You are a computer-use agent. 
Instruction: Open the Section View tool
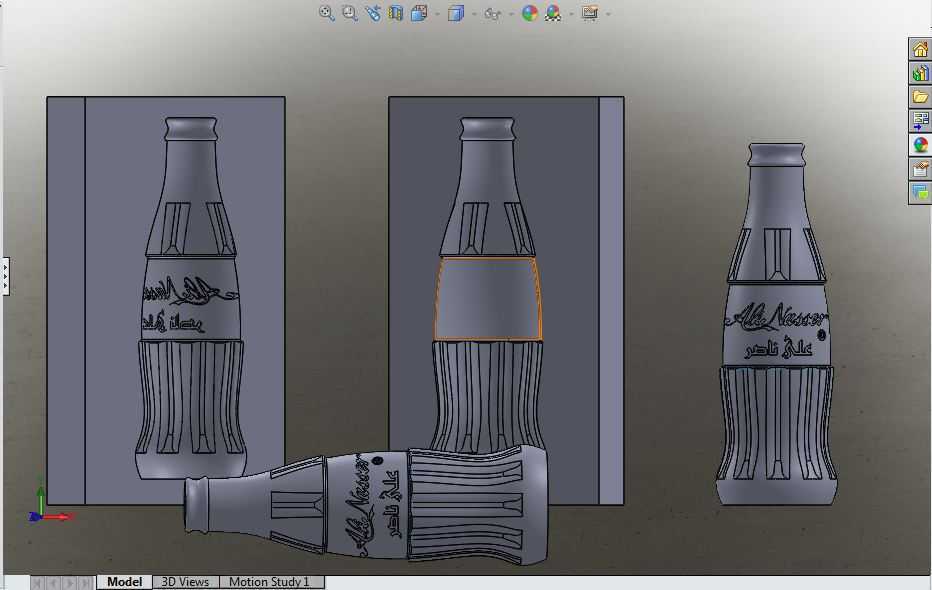pos(396,12)
